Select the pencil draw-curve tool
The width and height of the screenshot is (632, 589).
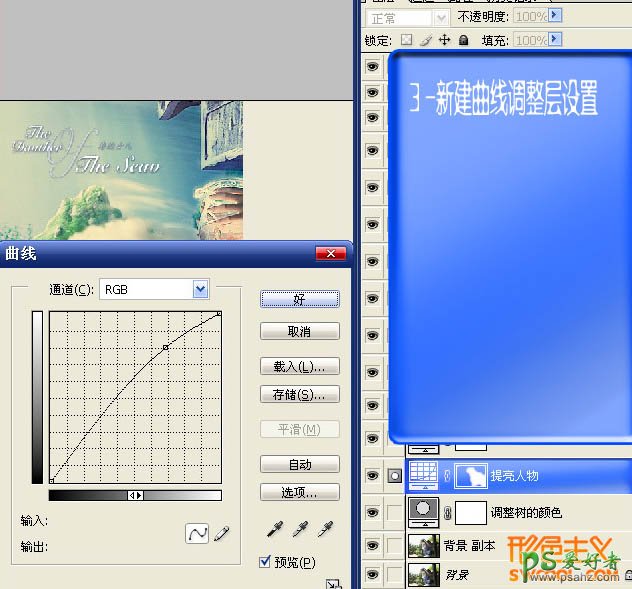[x=221, y=534]
